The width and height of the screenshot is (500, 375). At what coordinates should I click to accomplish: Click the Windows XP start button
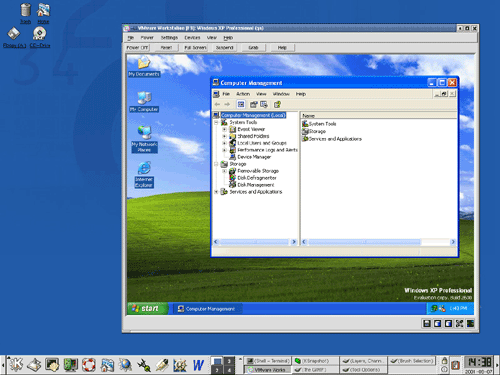(147, 308)
